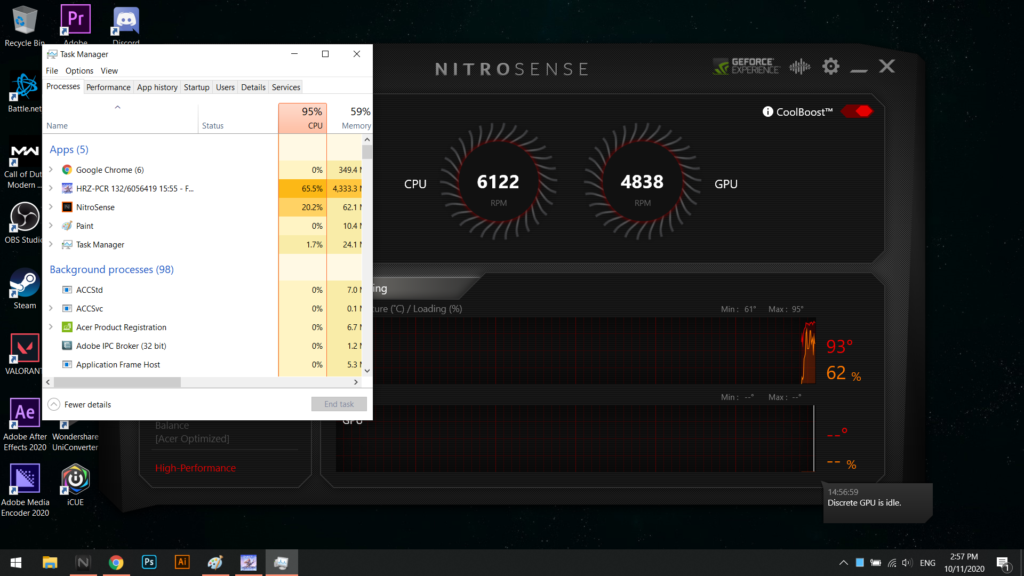Open the Task Manager Options menu
The height and width of the screenshot is (576, 1024).
pyautogui.click(x=79, y=71)
